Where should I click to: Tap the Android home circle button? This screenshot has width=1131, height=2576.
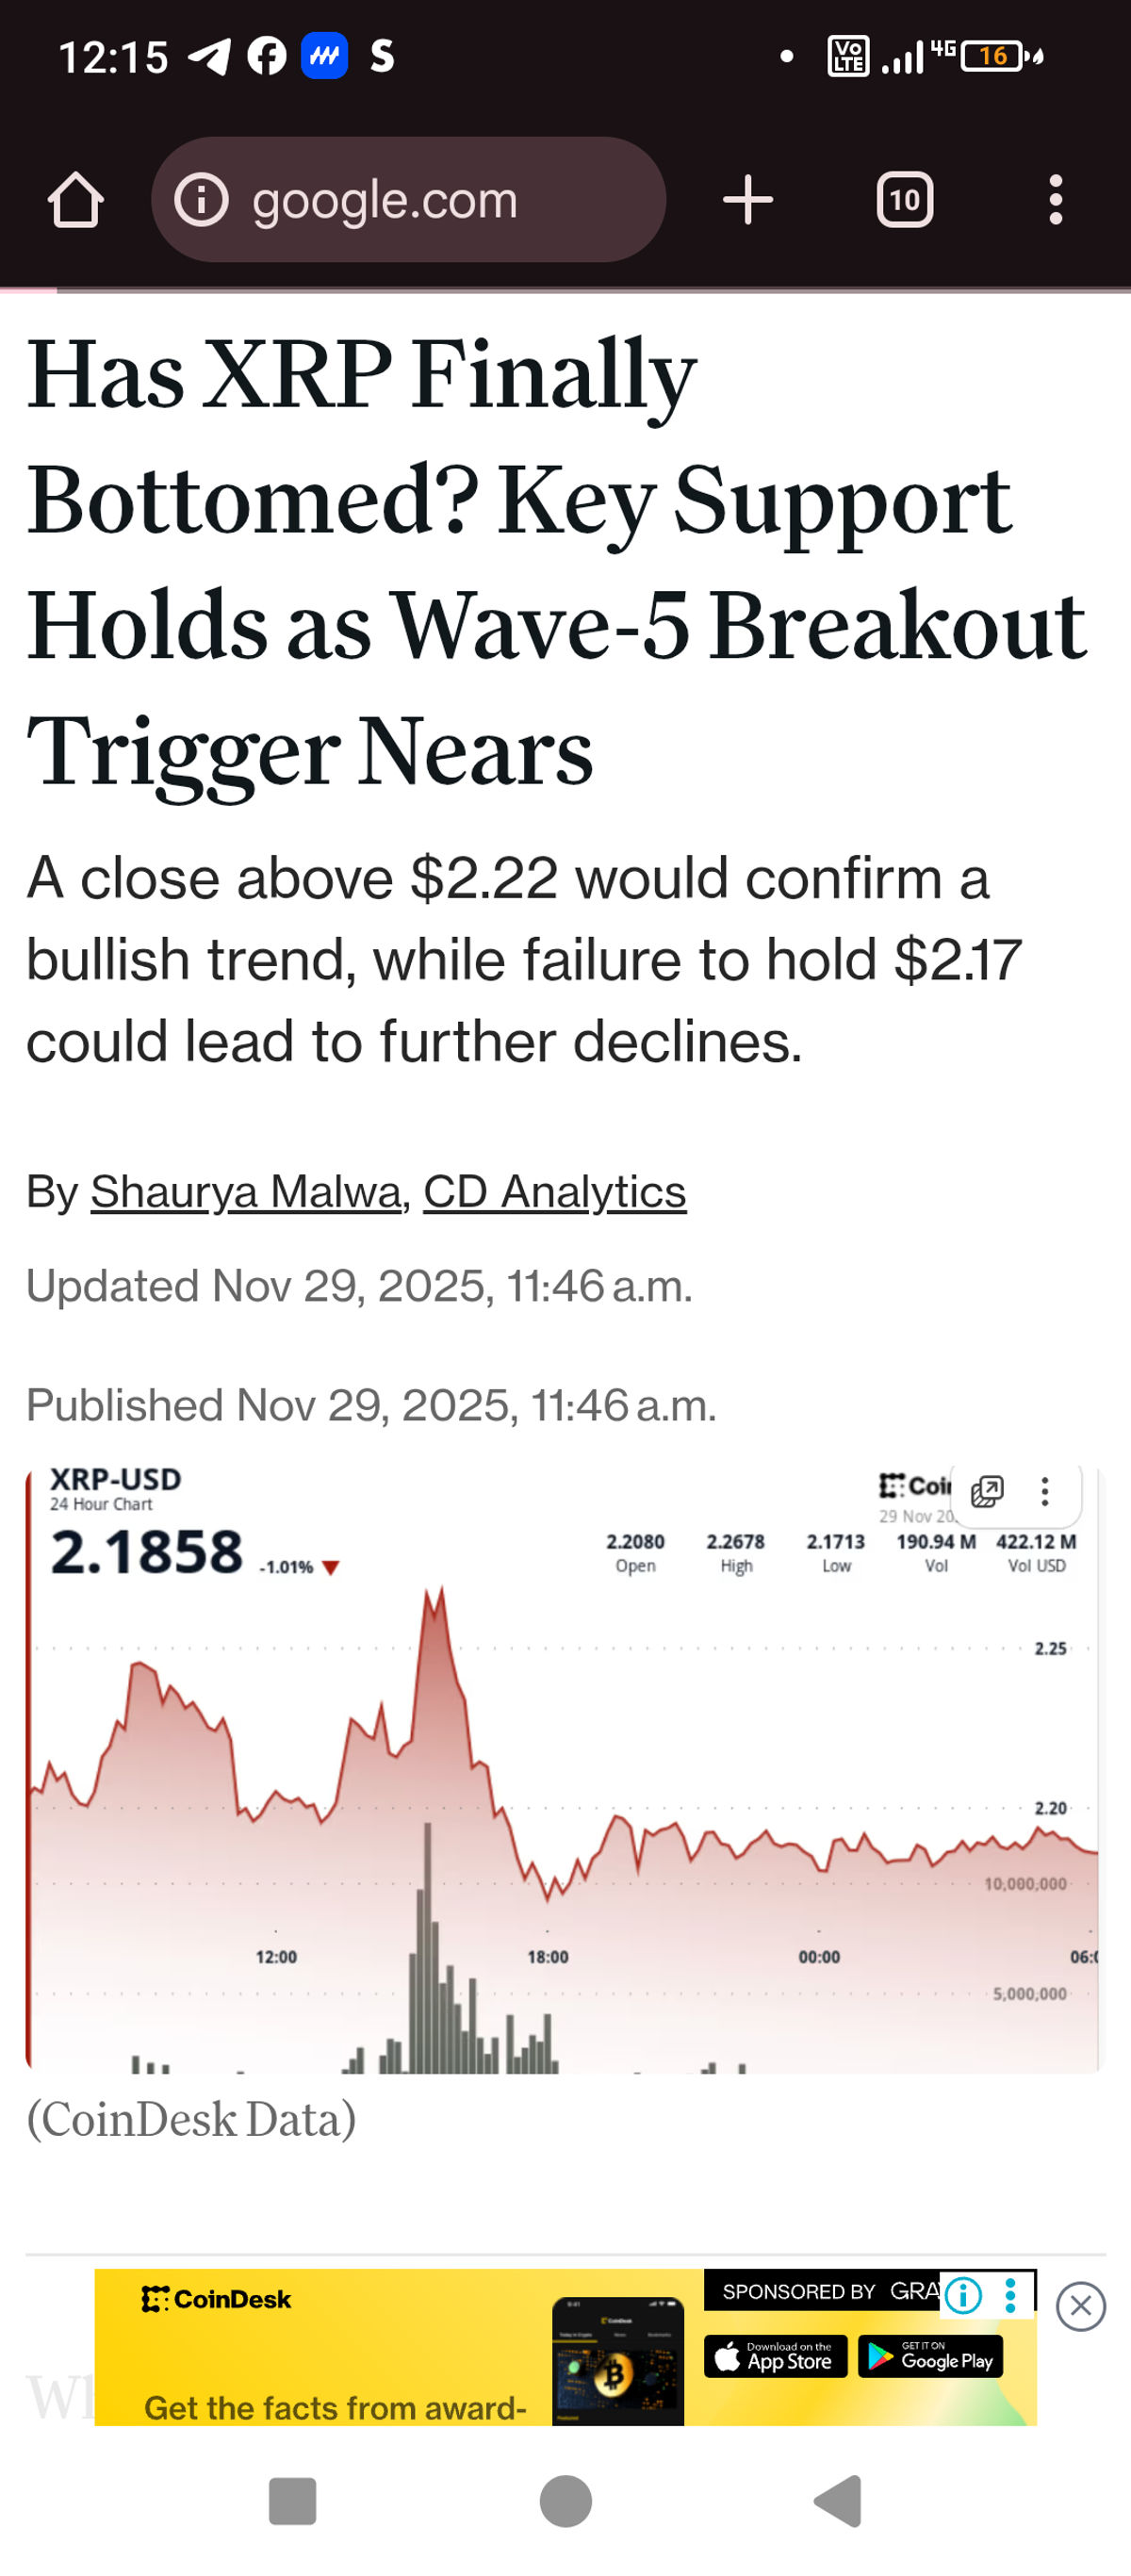coord(565,2500)
